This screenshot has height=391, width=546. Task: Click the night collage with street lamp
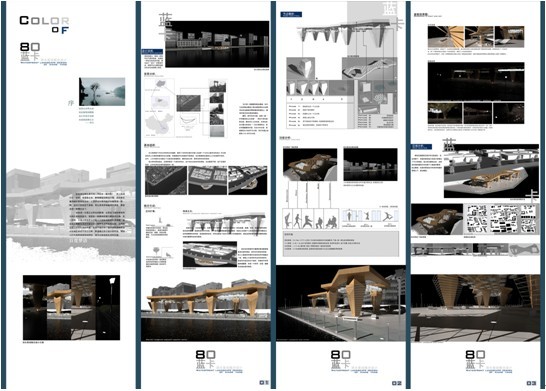pyautogui.click(x=71, y=307)
